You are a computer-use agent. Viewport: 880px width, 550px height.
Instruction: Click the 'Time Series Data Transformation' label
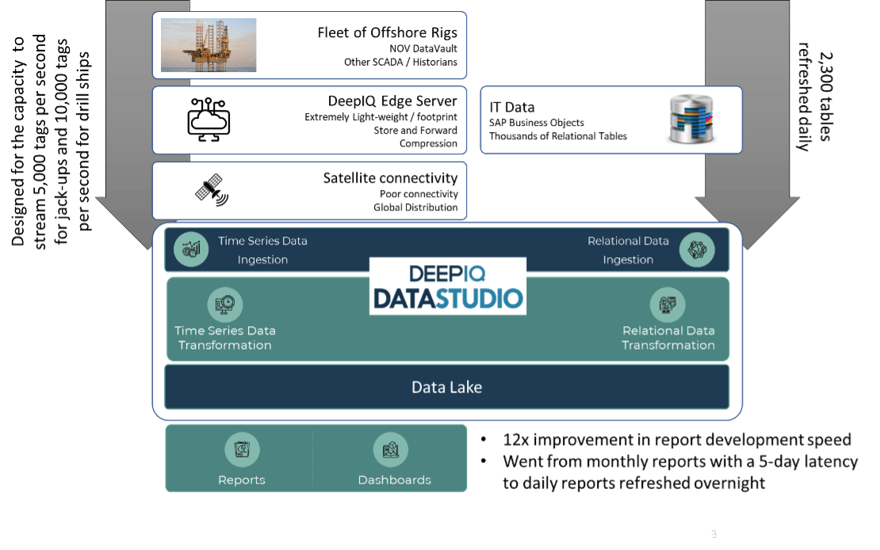[225, 338]
